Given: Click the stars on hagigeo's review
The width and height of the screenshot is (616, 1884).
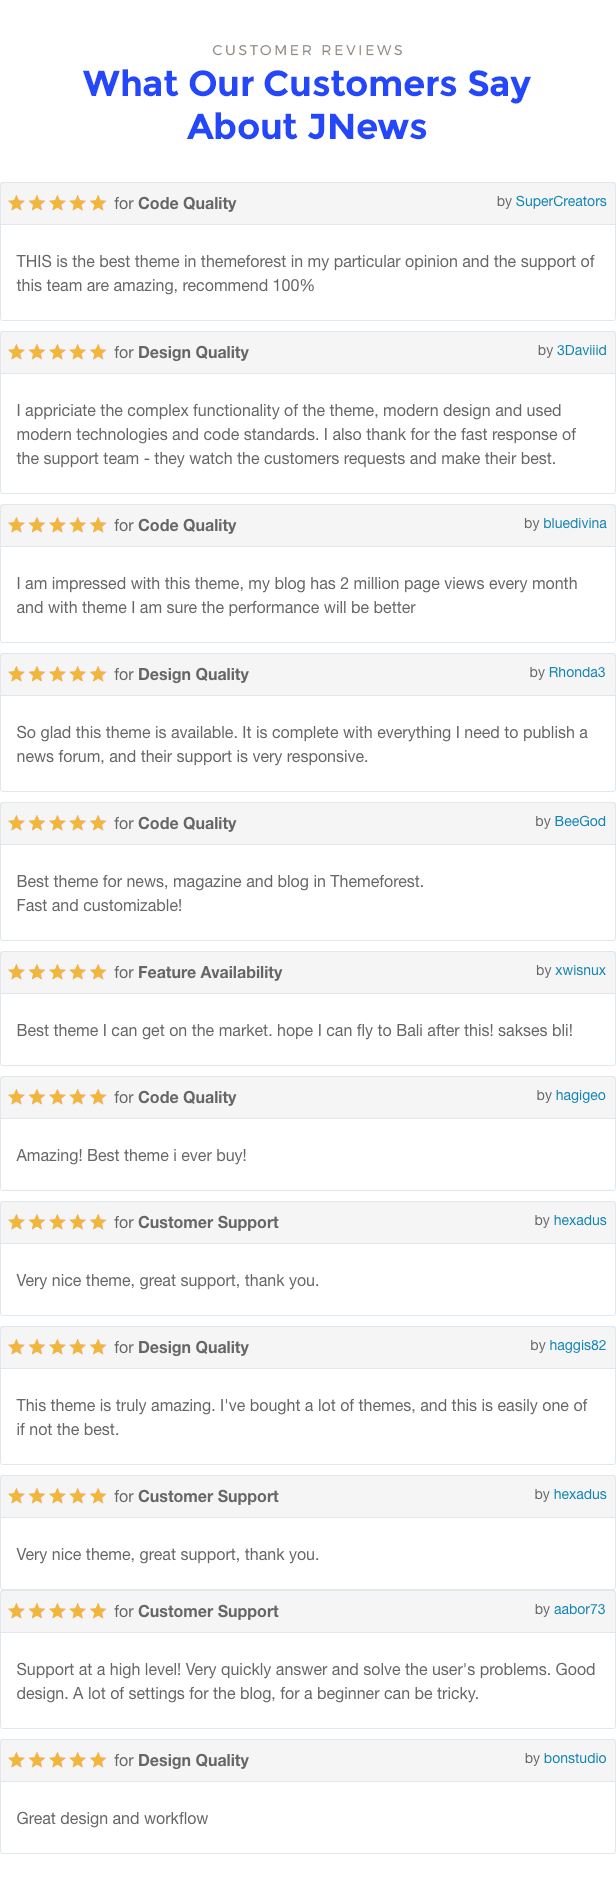Looking at the screenshot, I should 57,1097.
